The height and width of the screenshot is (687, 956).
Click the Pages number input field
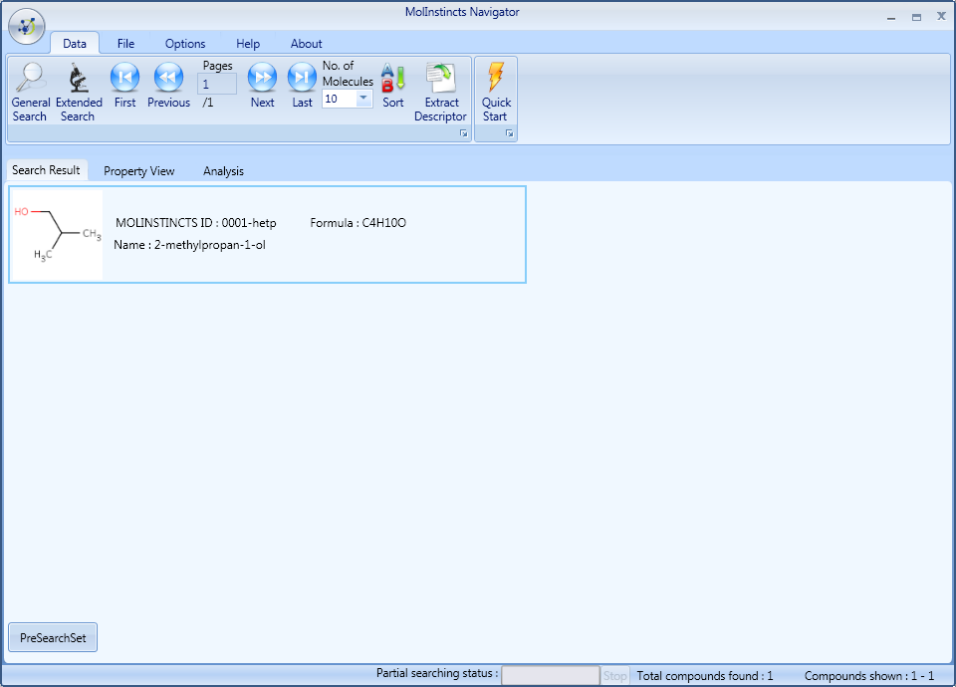216,84
